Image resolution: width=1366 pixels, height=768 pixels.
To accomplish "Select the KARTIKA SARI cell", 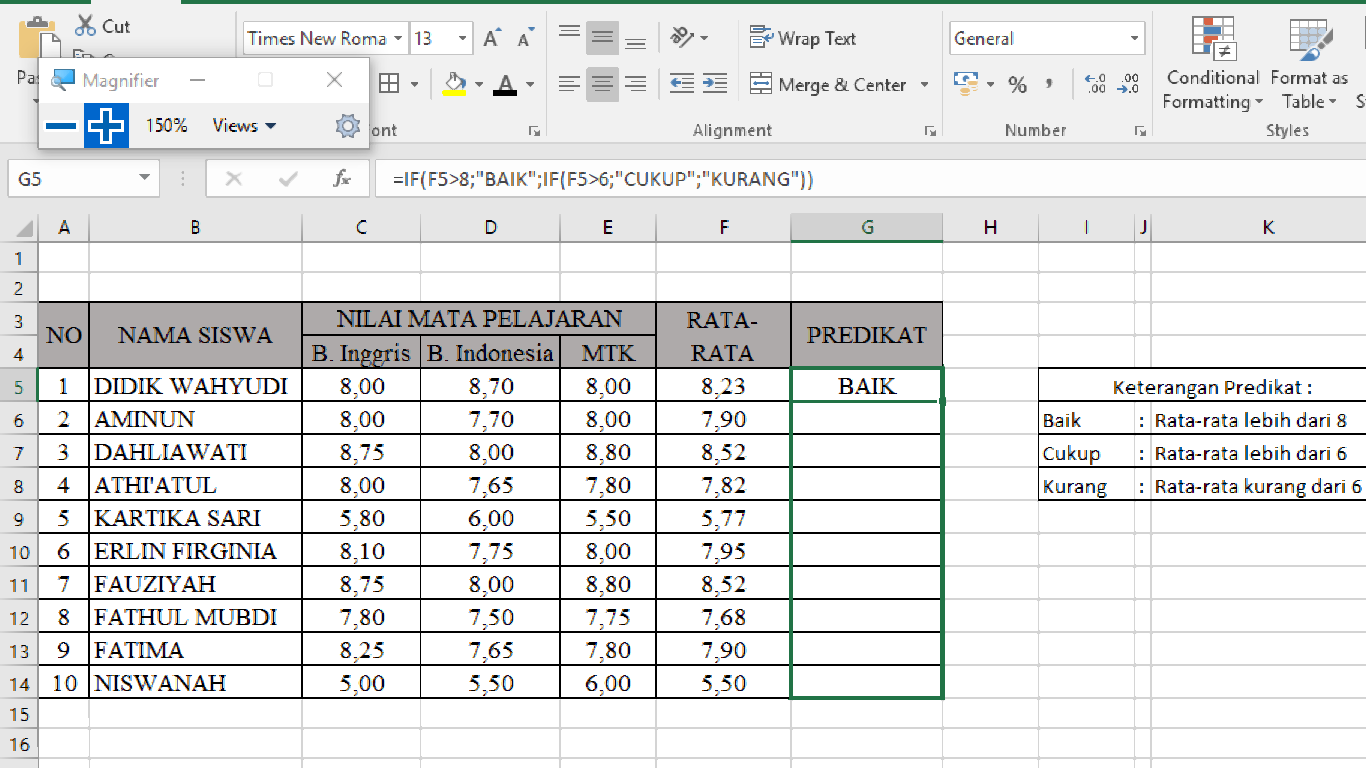I will (x=195, y=518).
